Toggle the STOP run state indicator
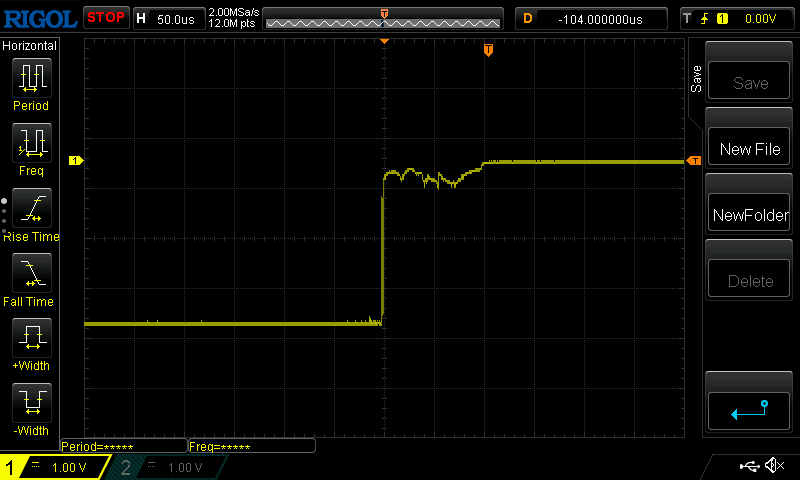 [105, 18]
